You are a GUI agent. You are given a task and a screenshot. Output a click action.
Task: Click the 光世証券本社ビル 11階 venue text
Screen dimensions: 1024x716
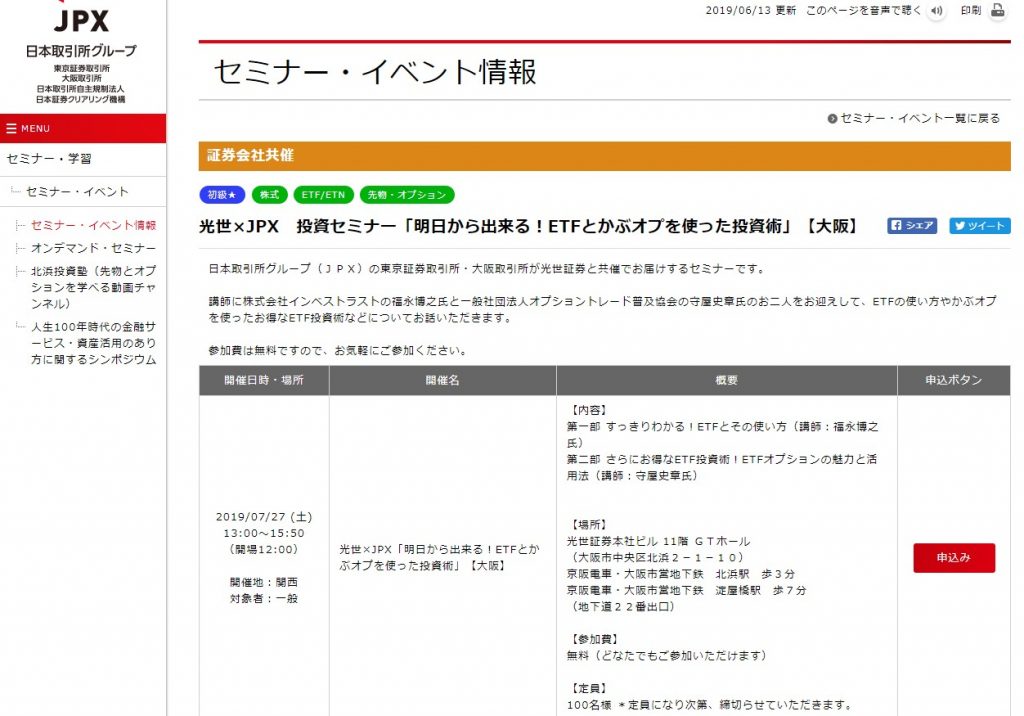point(658,541)
